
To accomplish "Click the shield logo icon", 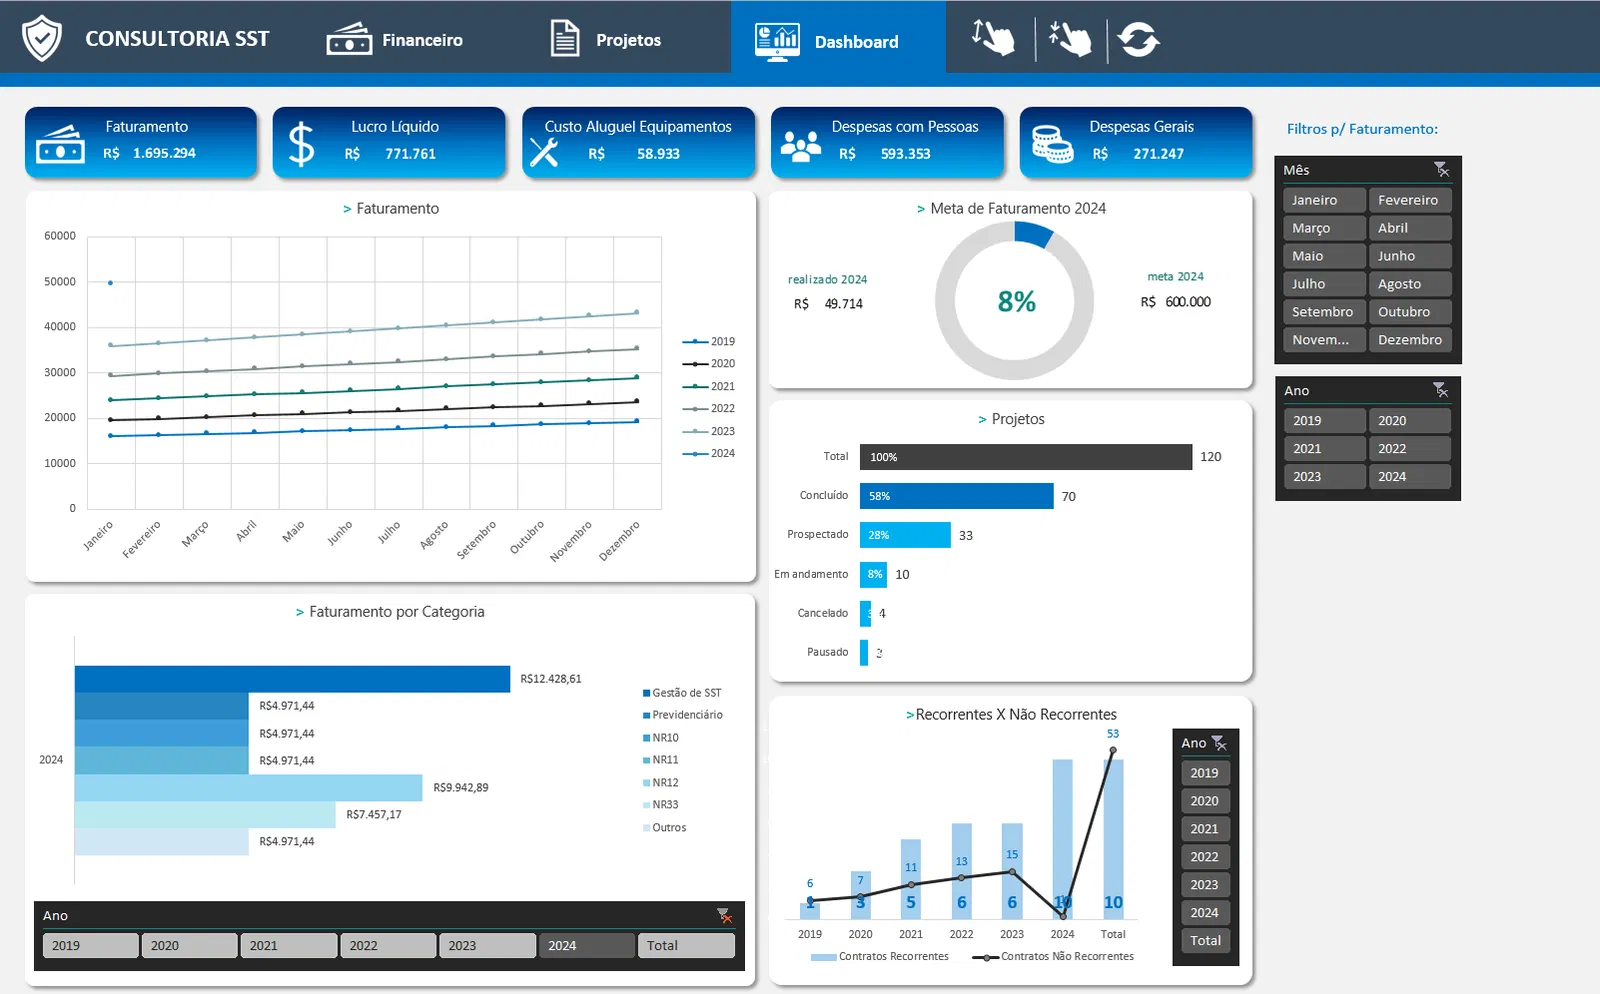I will click(42, 39).
